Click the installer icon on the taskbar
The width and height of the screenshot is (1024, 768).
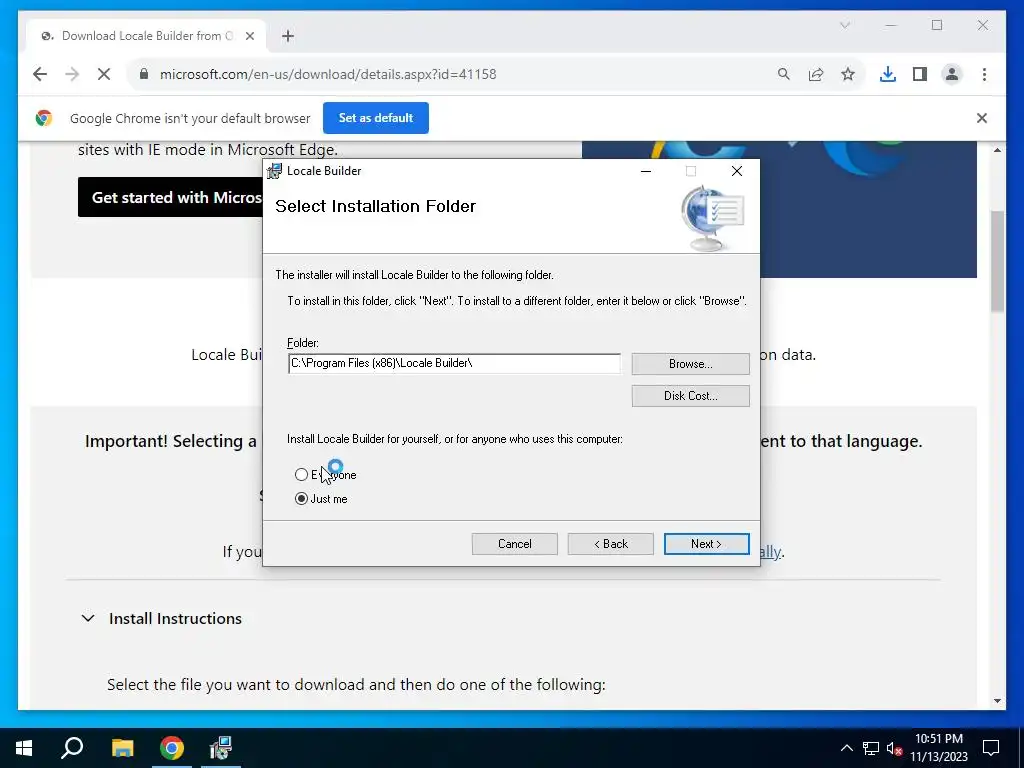[221, 748]
